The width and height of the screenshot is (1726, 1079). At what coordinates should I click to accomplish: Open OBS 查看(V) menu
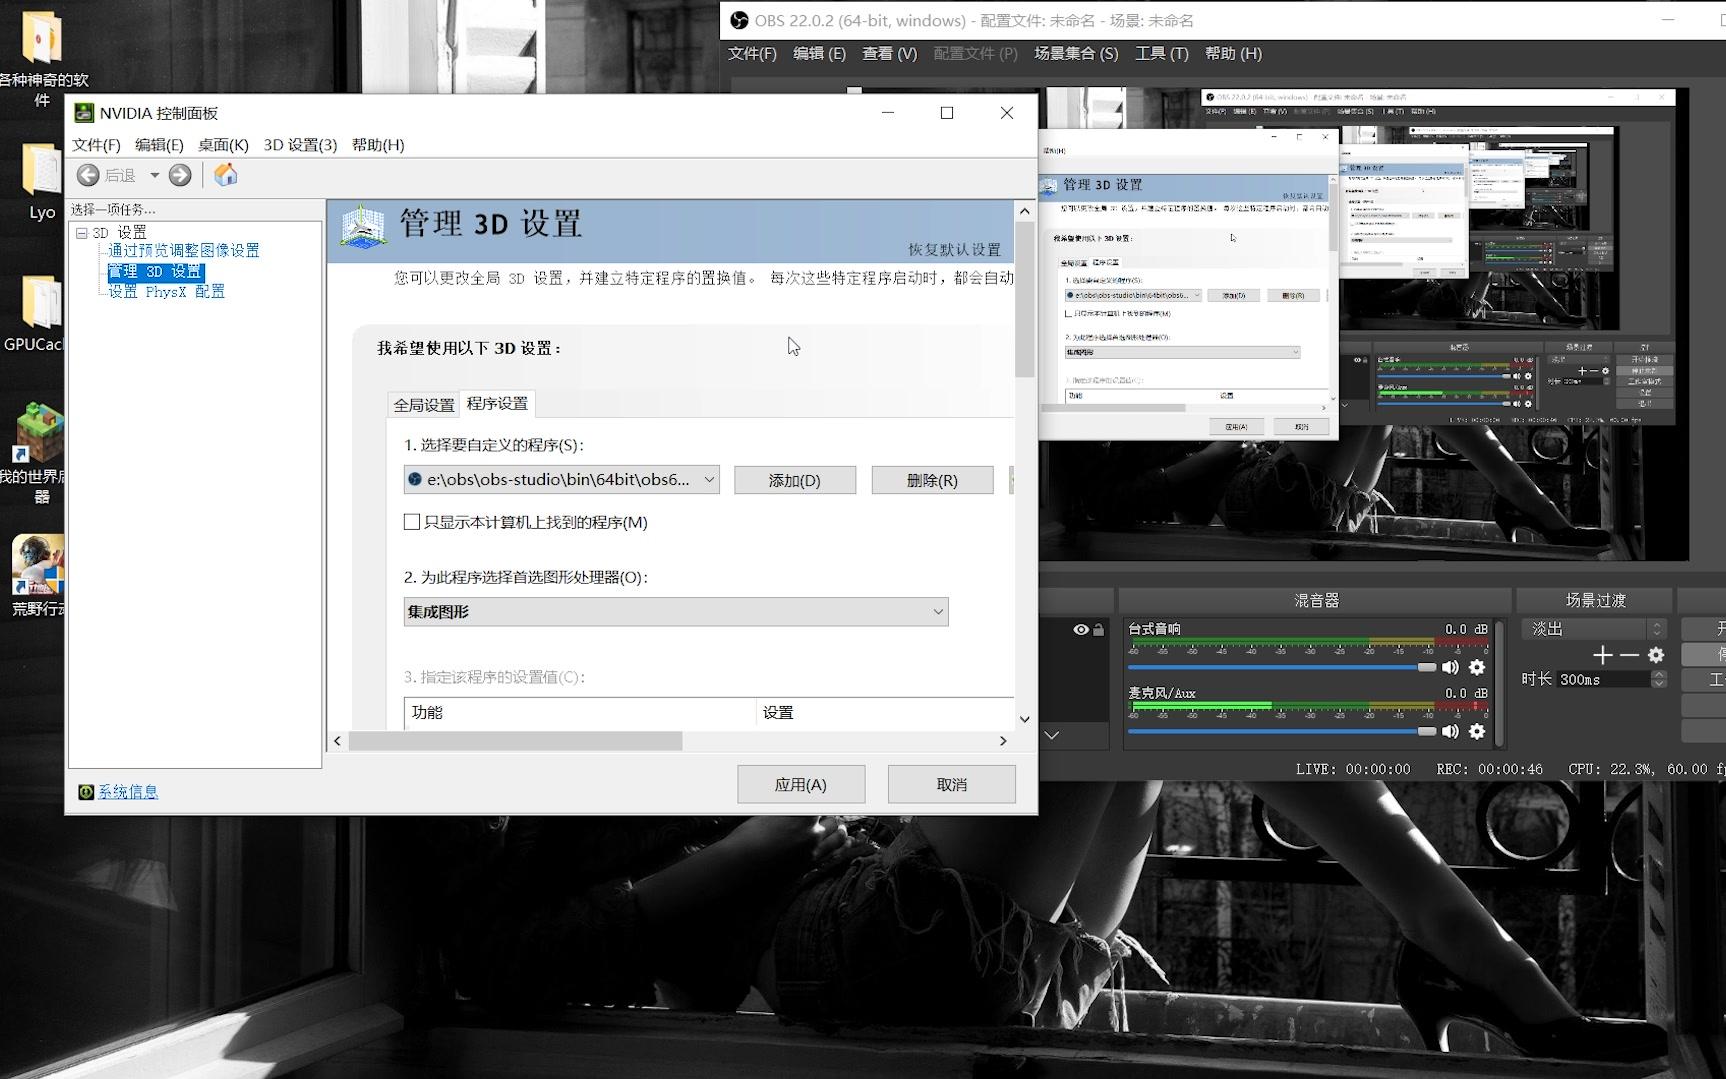click(x=889, y=54)
